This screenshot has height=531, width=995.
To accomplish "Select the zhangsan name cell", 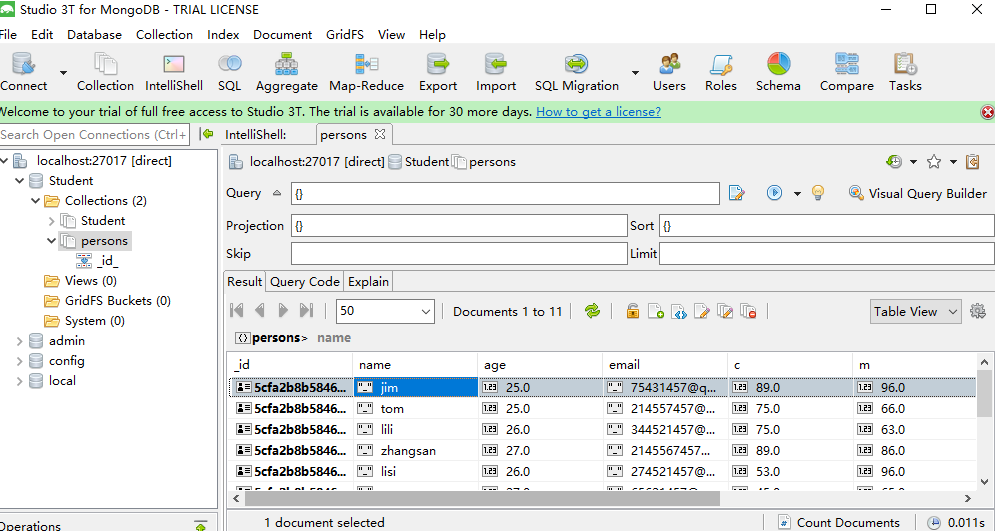I will click(415, 450).
